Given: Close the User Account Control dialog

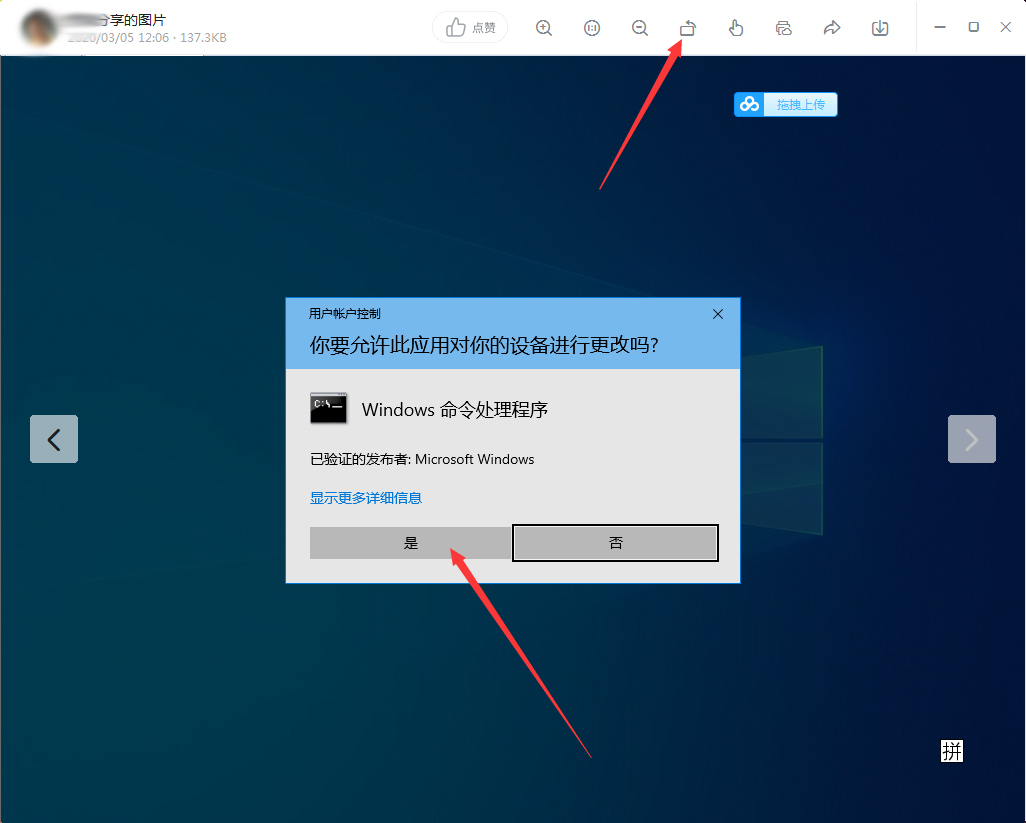Looking at the screenshot, I should point(717,313).
